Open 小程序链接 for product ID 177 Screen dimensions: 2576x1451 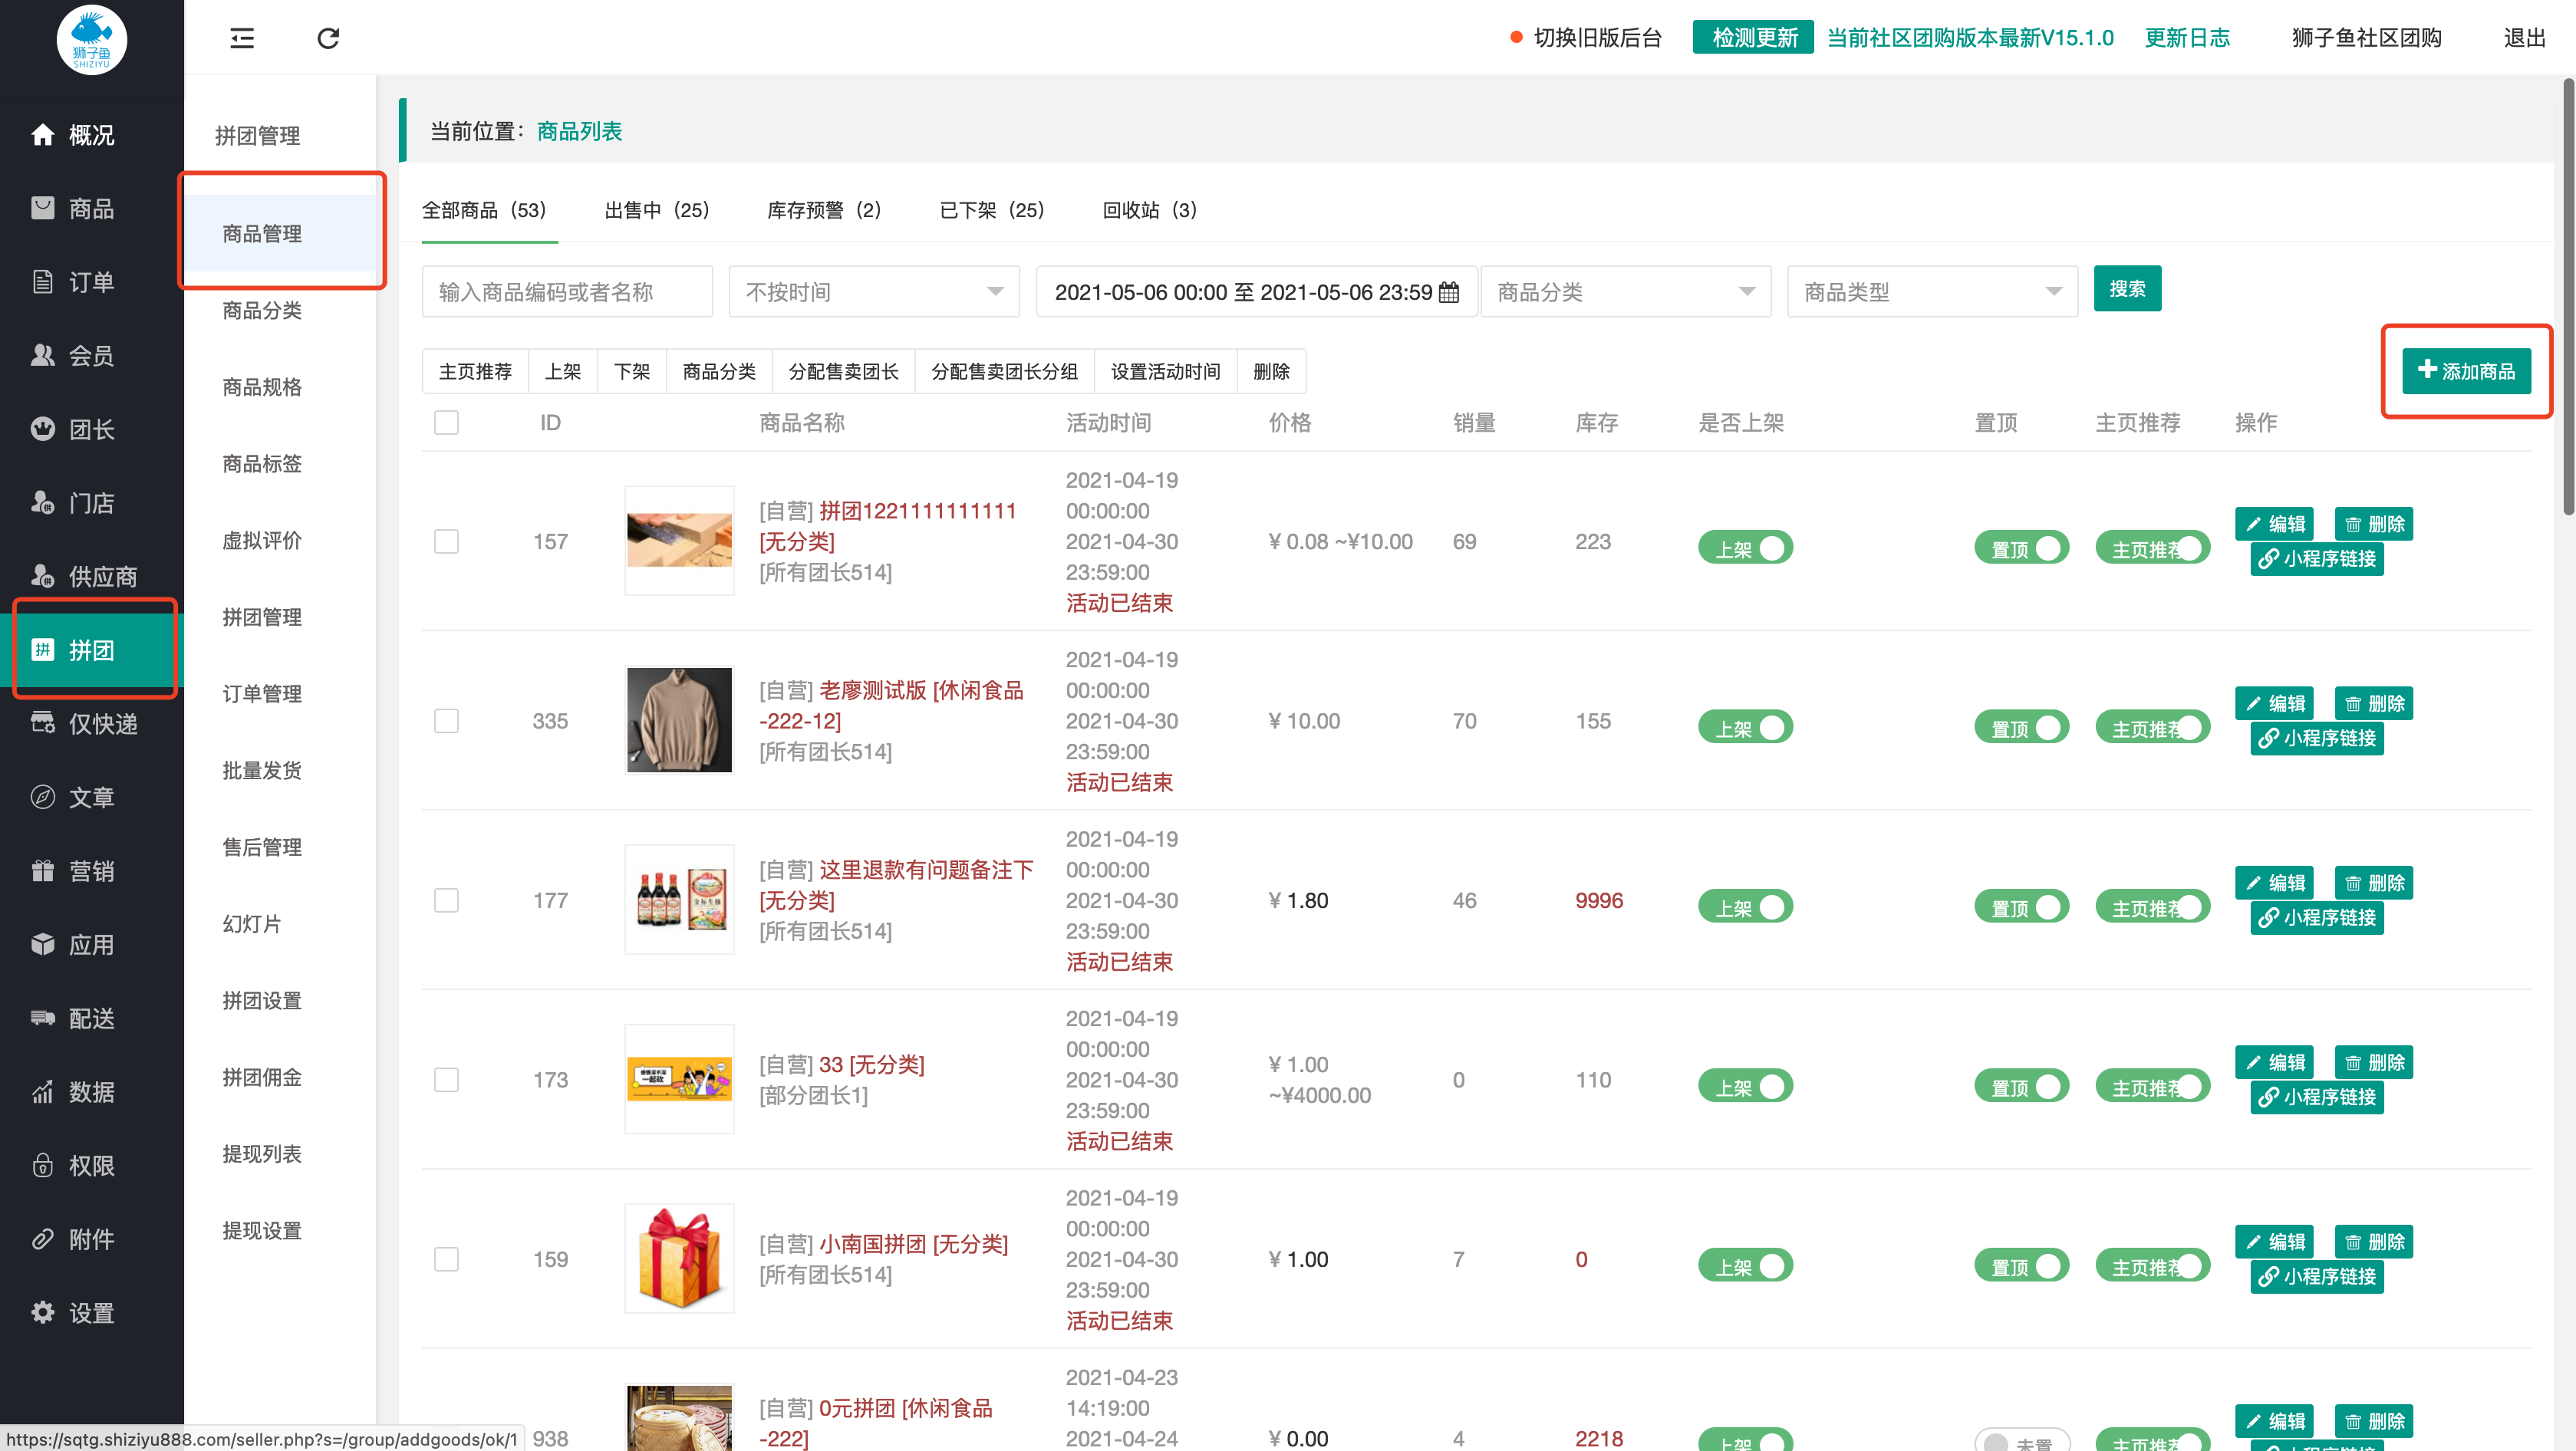point(2317,917)
